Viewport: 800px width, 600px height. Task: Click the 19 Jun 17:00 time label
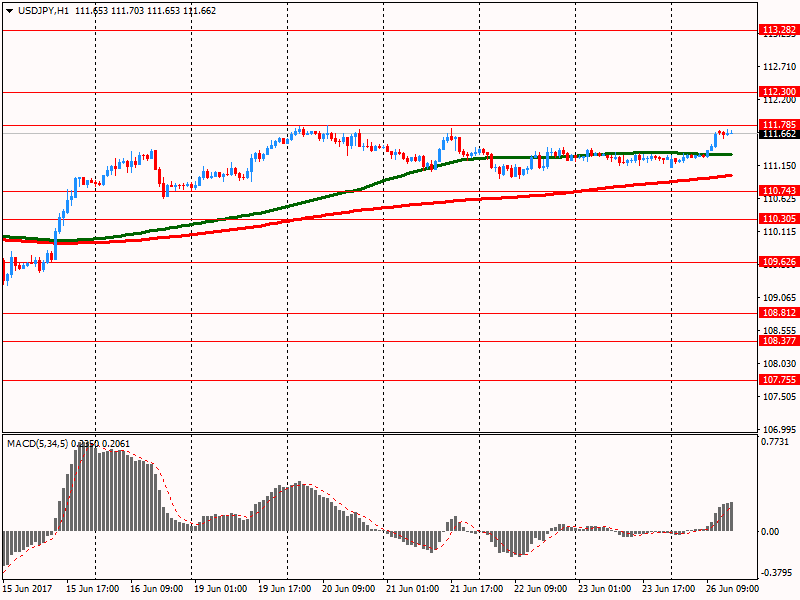click(x=285, y=589)
